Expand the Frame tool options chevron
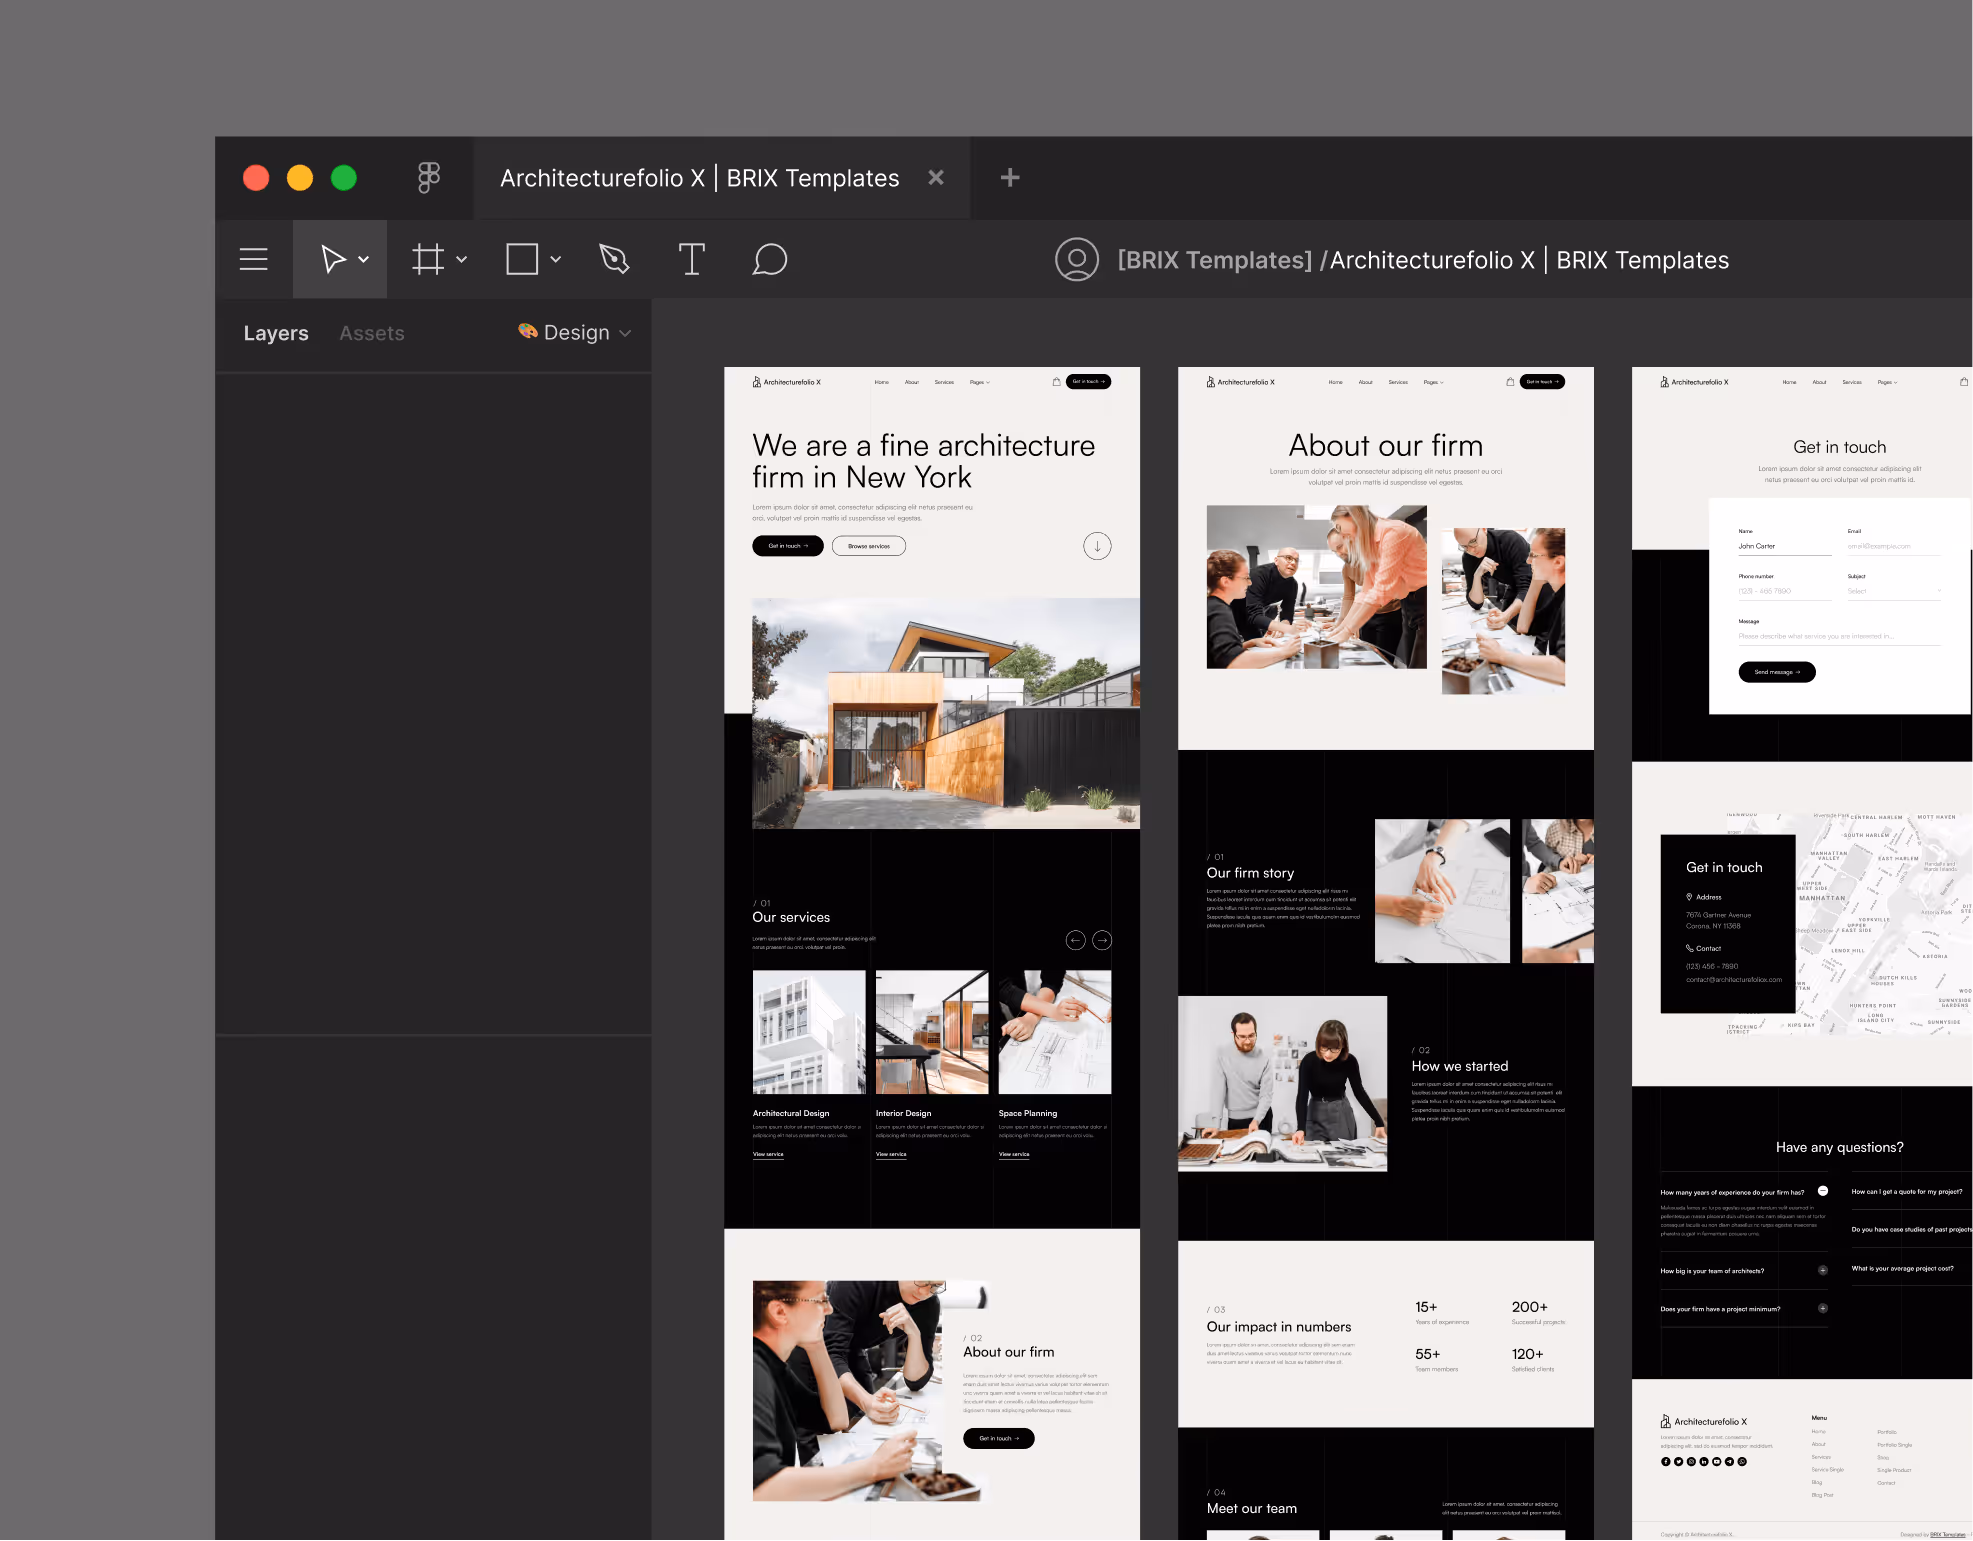The image size is (1973, 1541). [x=461, y=259]
